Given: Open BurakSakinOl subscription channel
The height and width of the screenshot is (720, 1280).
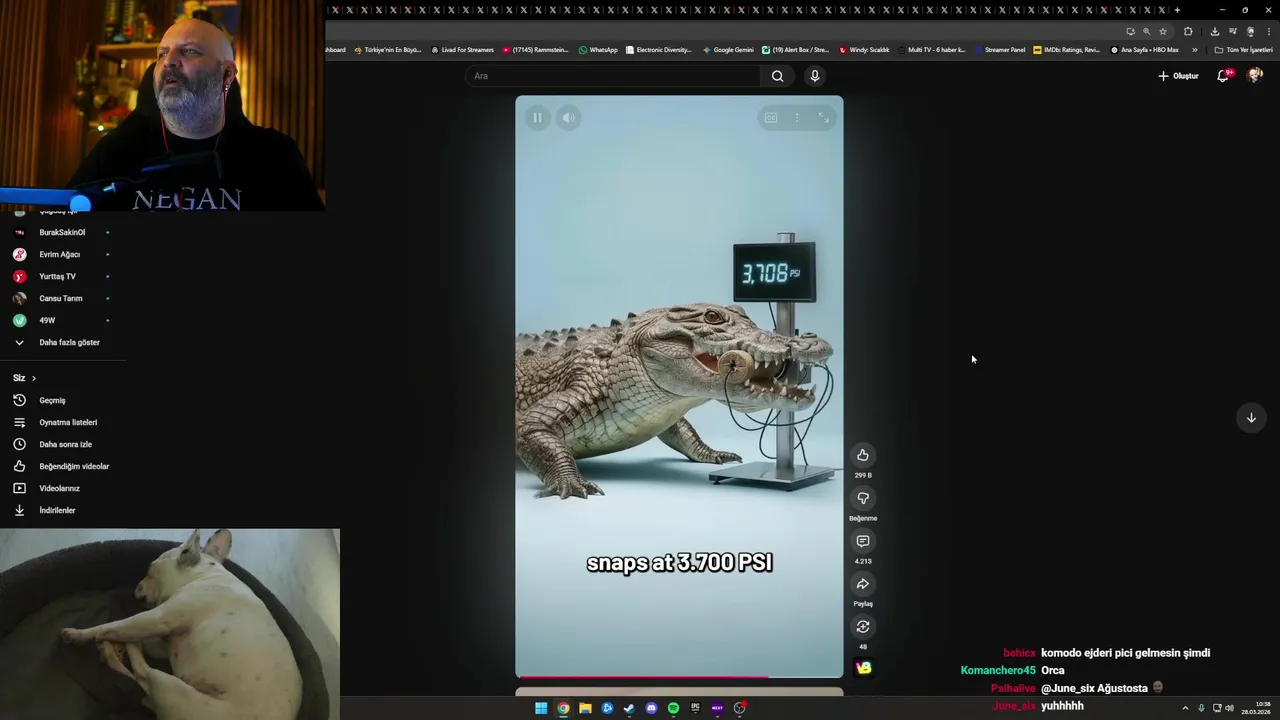Looking at the screenshot, I should click(x=62, y=232).
